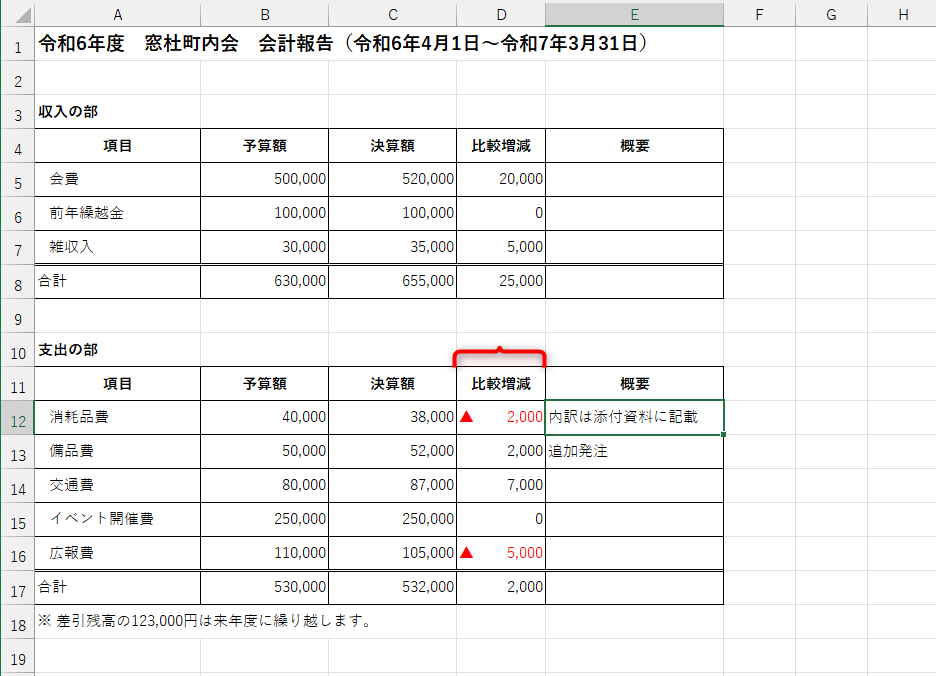Select the 7,000 difference cell
936x676 pixels.
pyautogui.click(x=501, y=486)
